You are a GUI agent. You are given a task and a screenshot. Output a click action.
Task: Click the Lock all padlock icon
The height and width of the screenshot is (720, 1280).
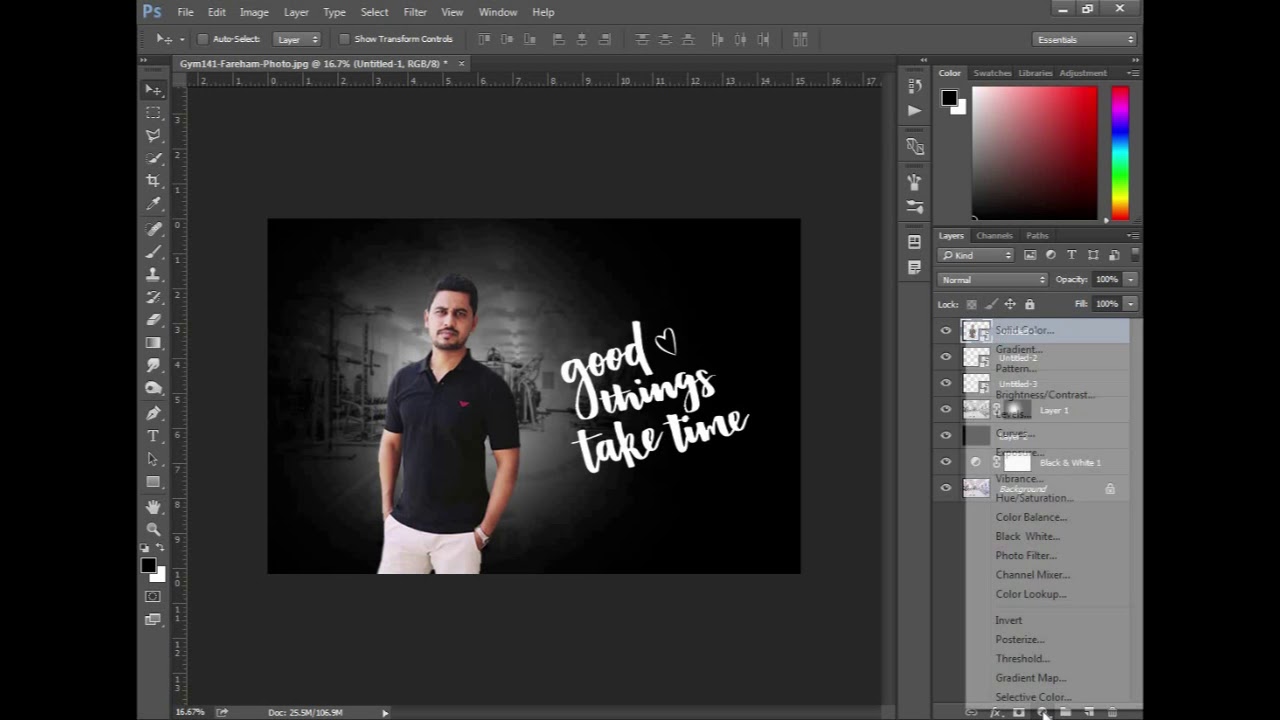tap(1029, 304)
